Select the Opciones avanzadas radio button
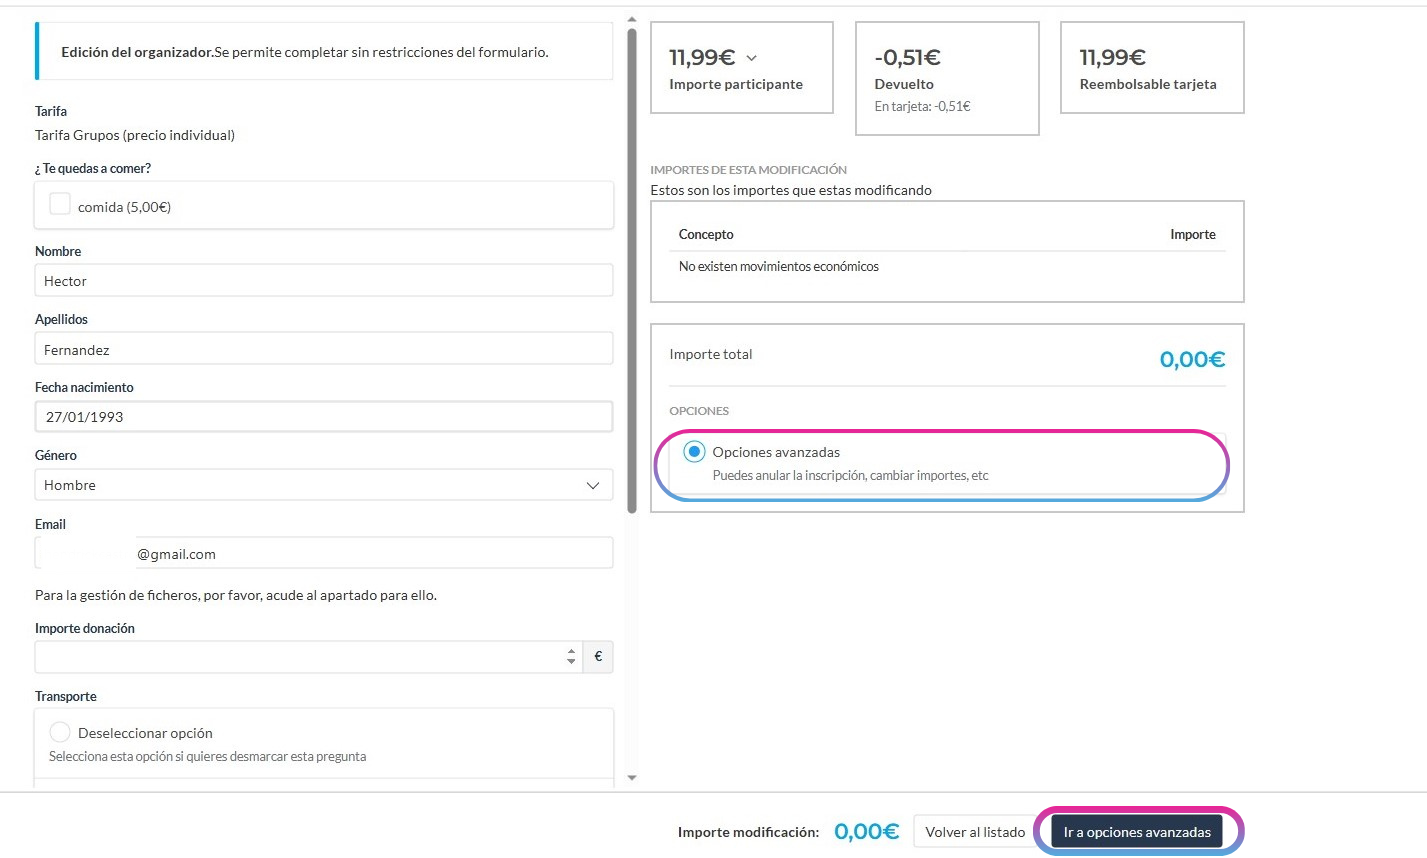The height and width of the screenshot is (858, 1427). click(x=694, y=452)
